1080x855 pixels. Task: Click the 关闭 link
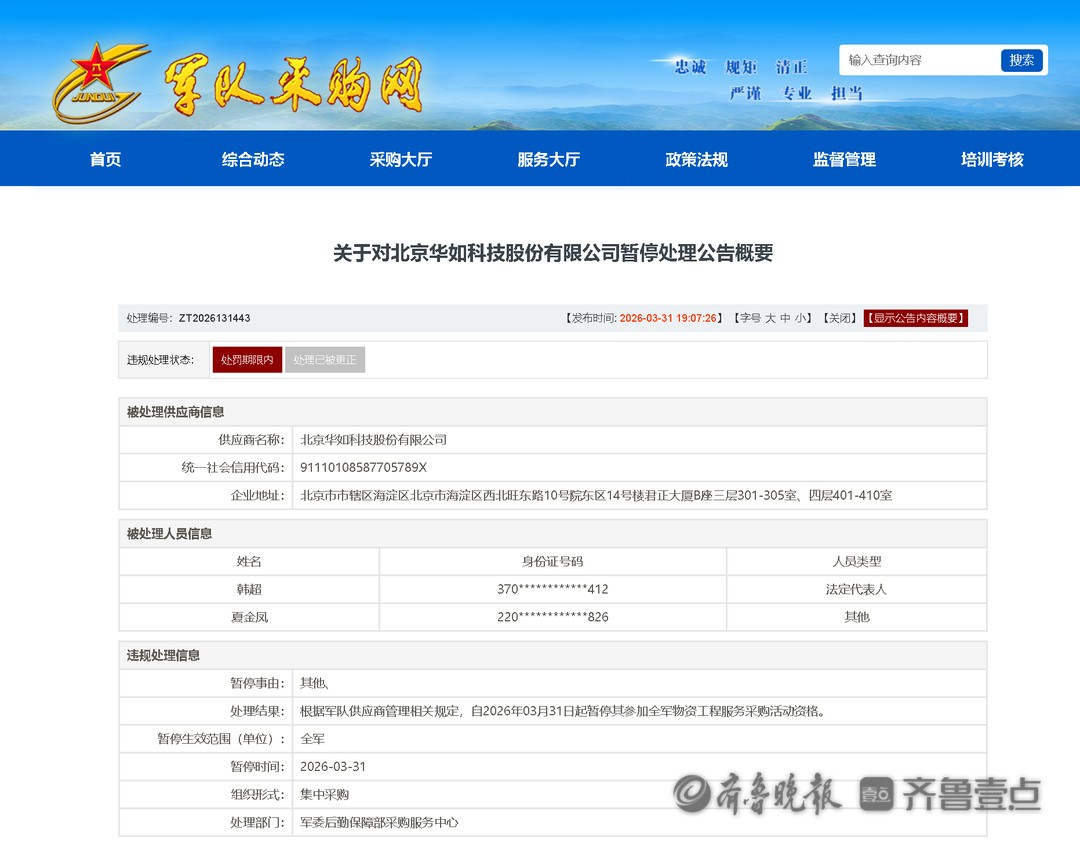[839, 318]
